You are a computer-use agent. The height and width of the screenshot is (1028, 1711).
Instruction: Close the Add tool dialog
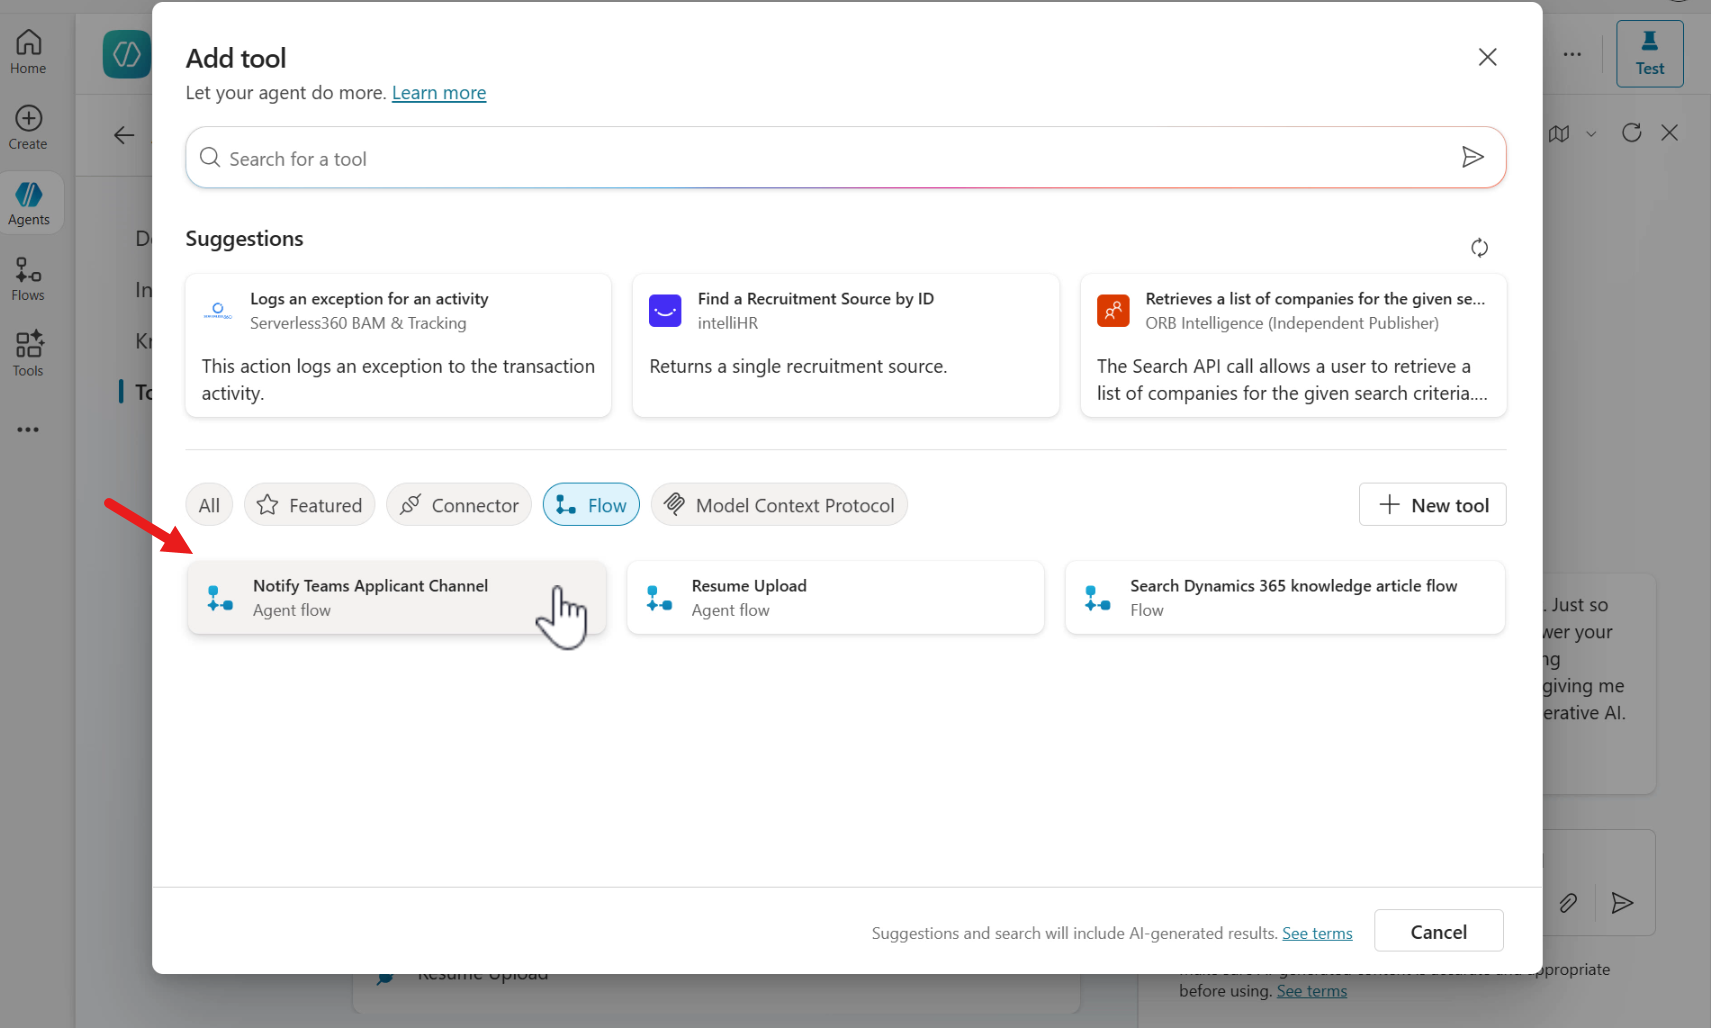[x=1487, y=57]
